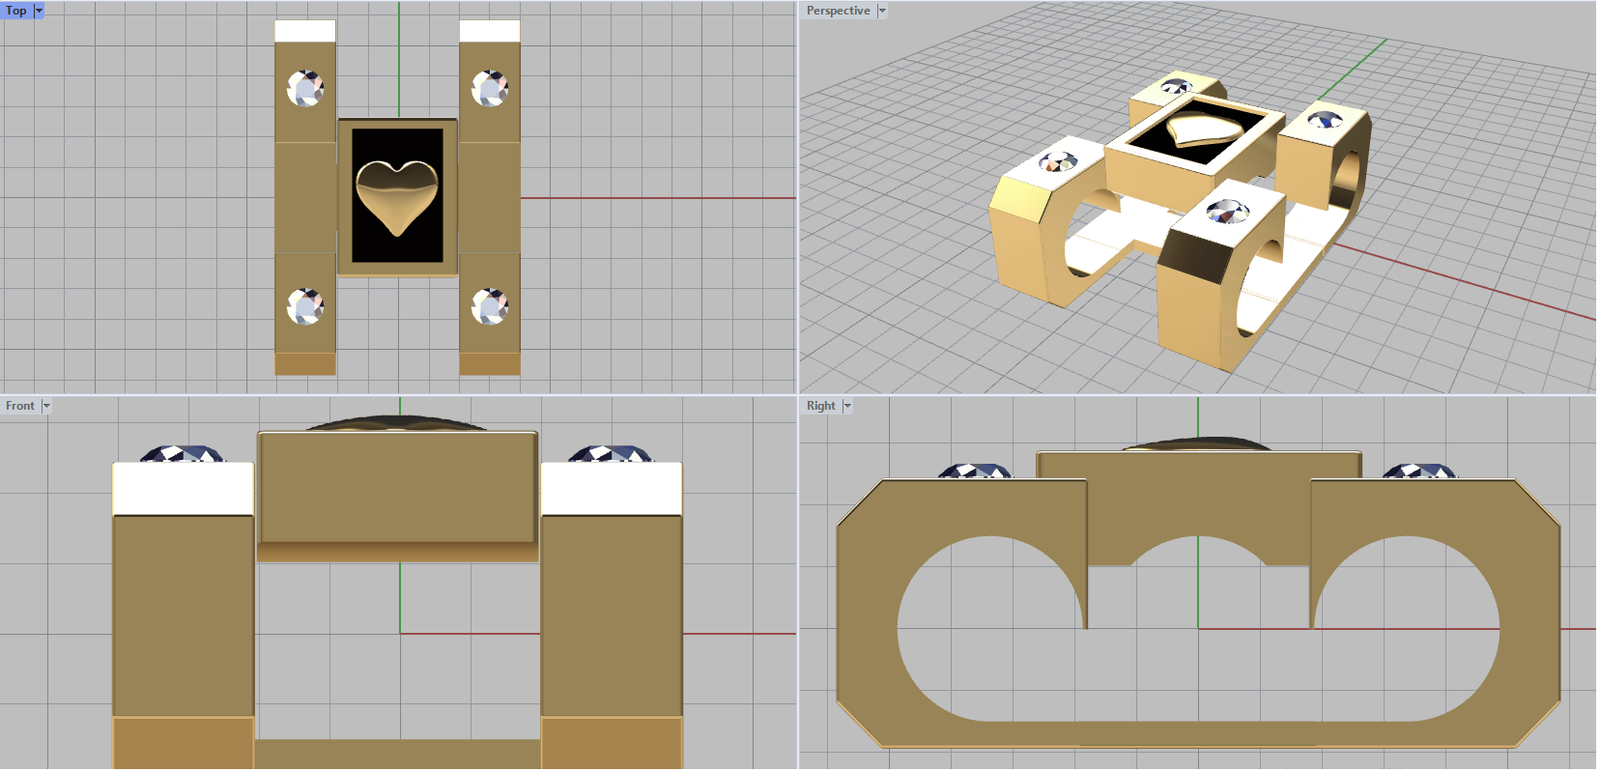
Task: Click the Perspective viewport title label
Action: tap(838, 11)
